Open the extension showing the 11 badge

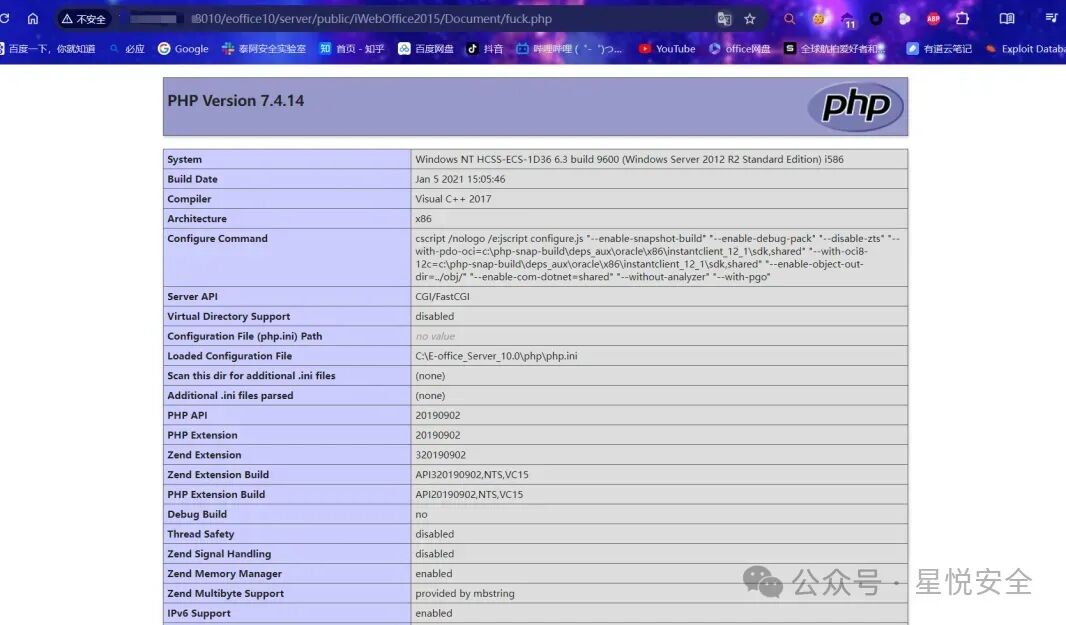point(848,20)
